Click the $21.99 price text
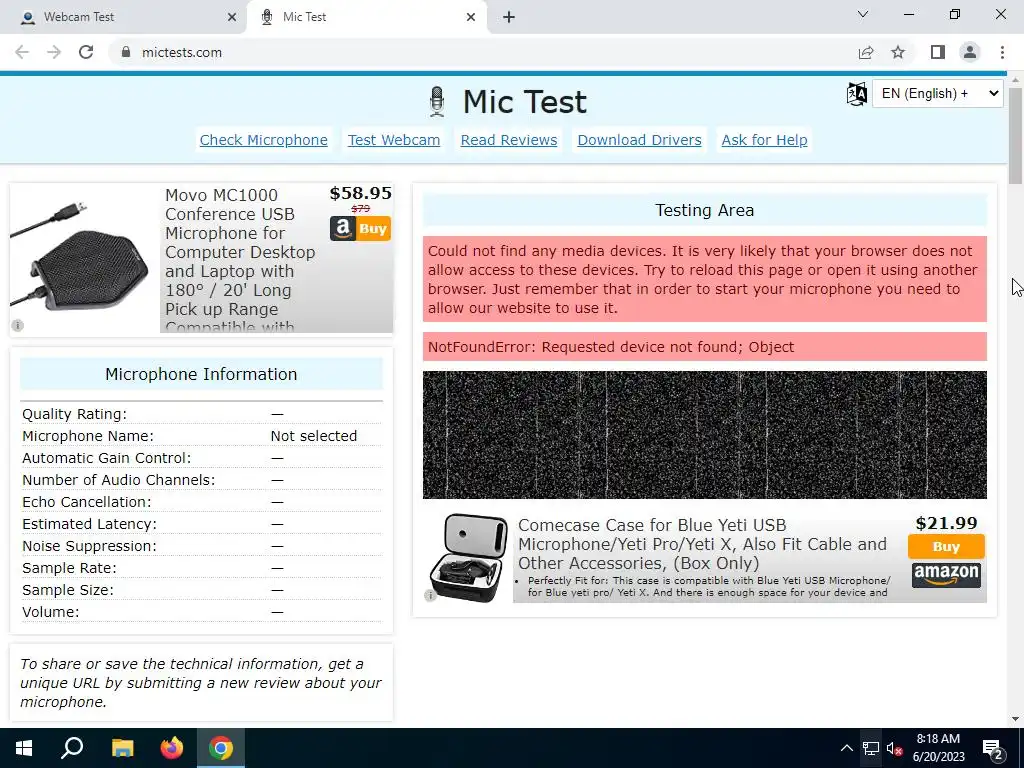 tap(946, 523)
